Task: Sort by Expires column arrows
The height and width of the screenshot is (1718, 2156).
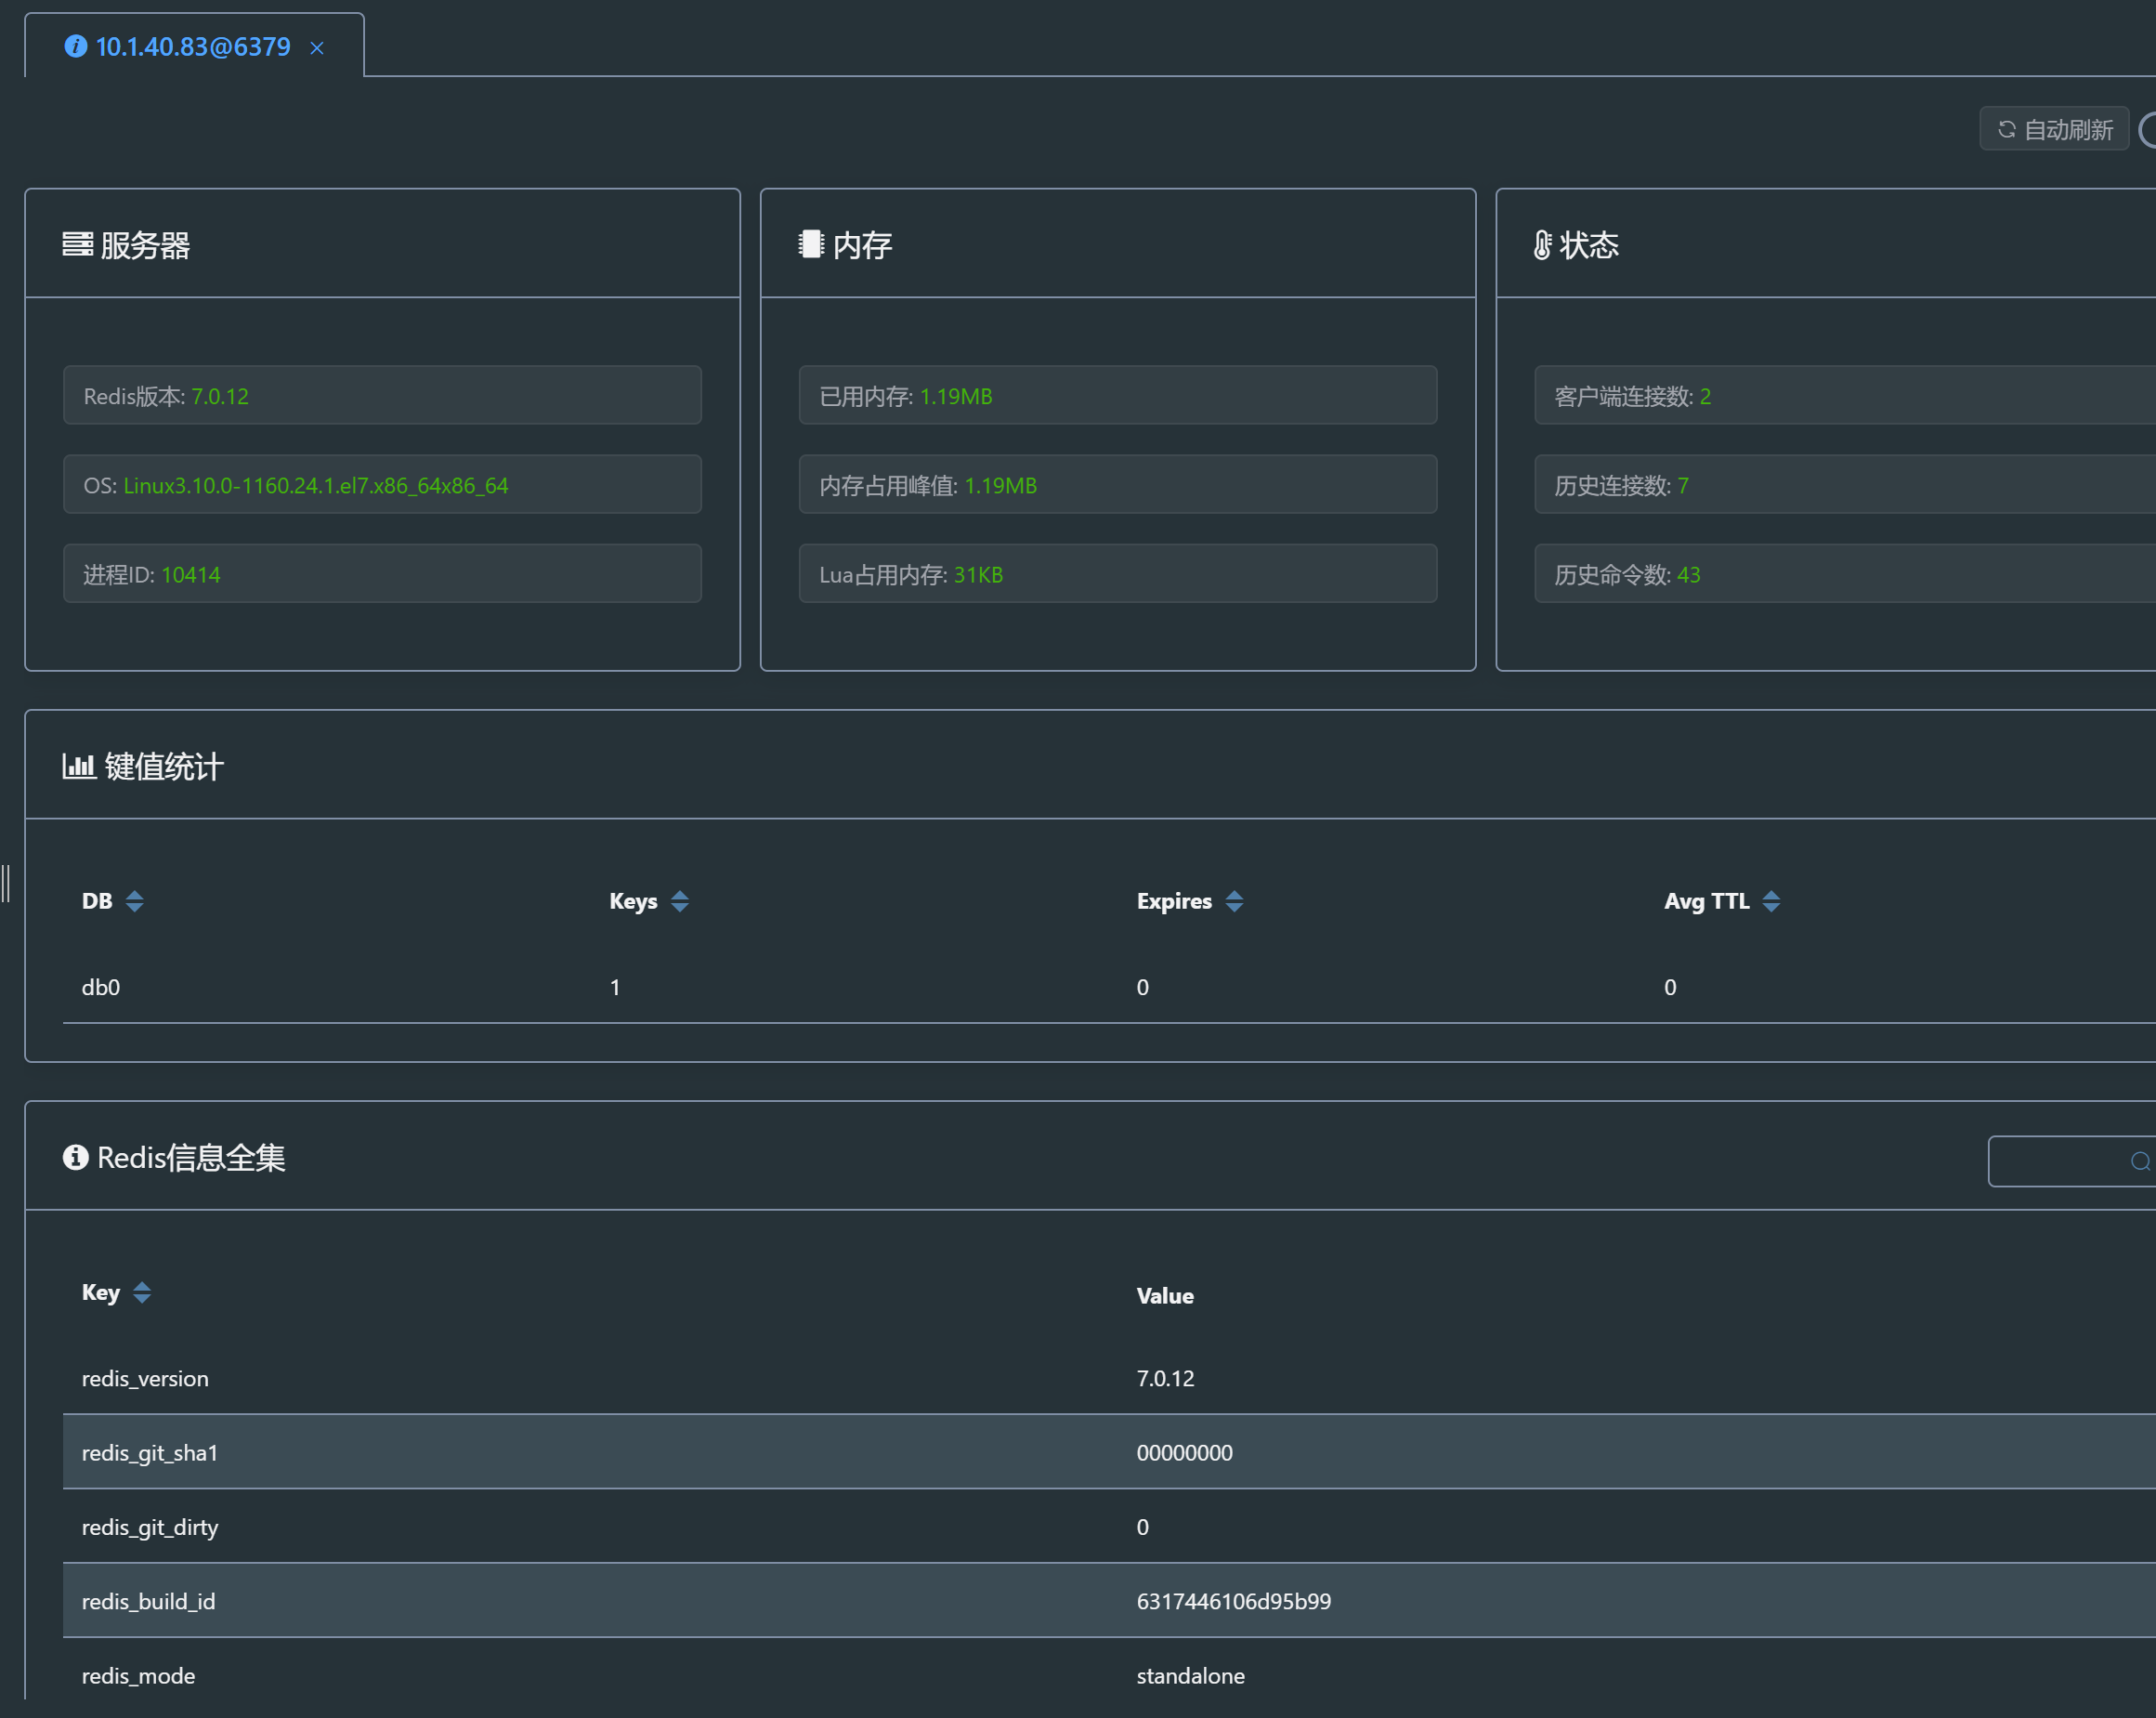Action: 1234,901
